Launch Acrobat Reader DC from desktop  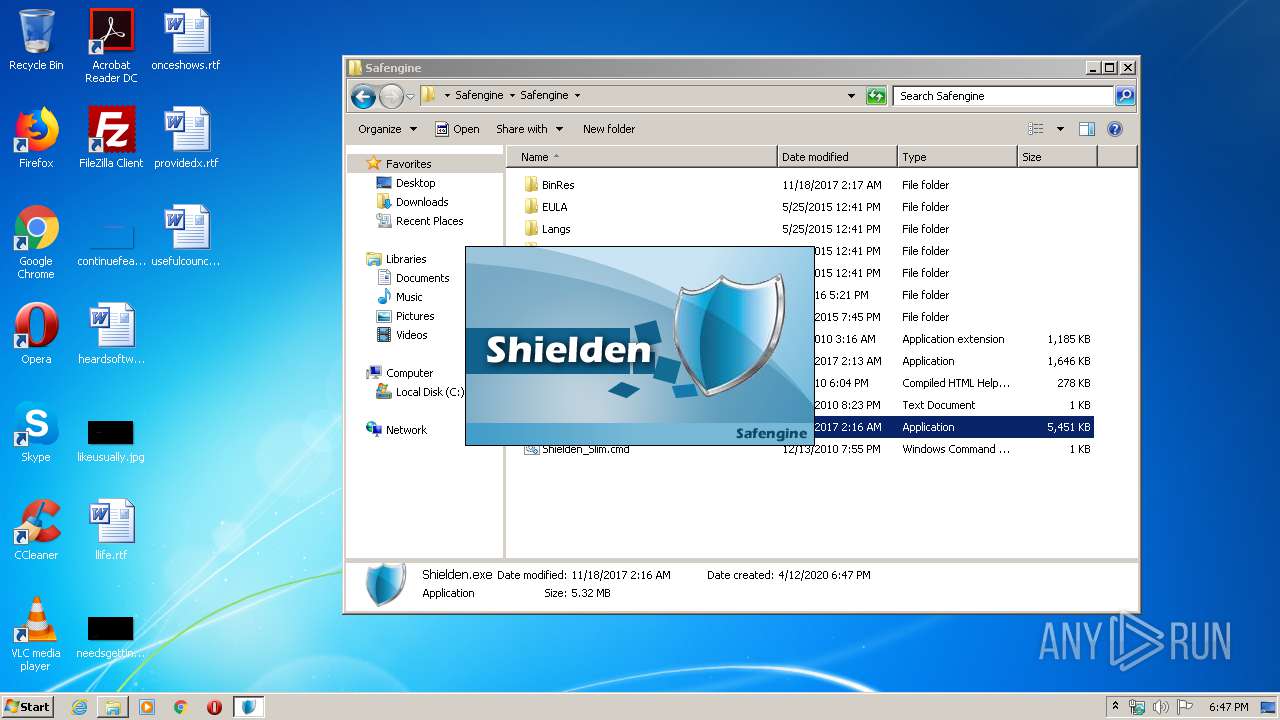click(x=111, y=45)
